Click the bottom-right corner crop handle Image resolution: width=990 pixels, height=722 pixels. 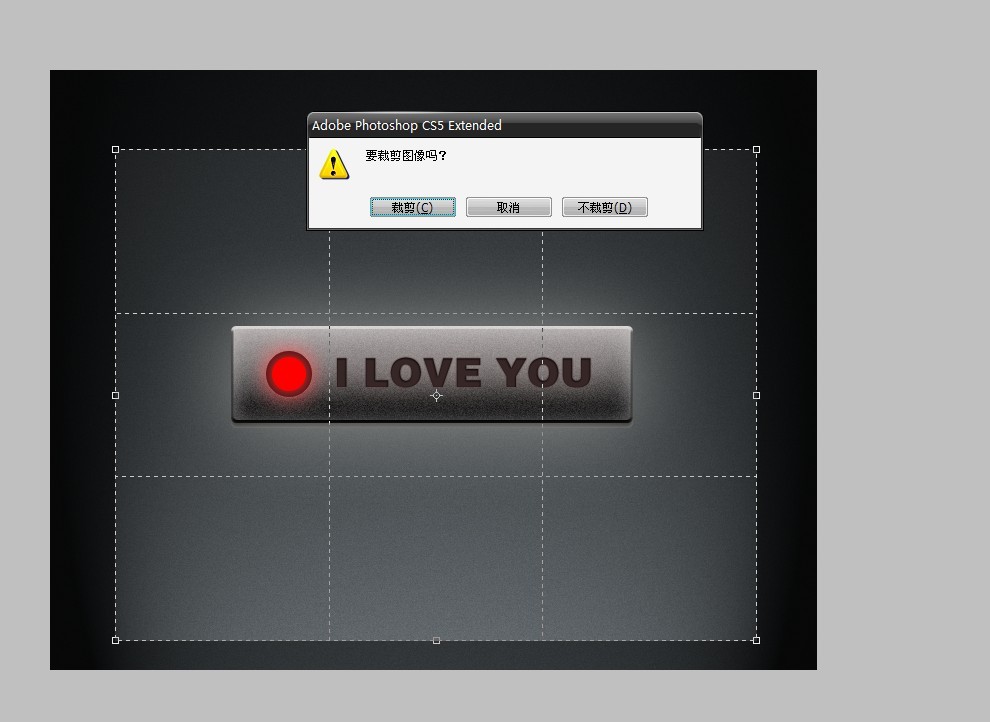coord(756,640)
